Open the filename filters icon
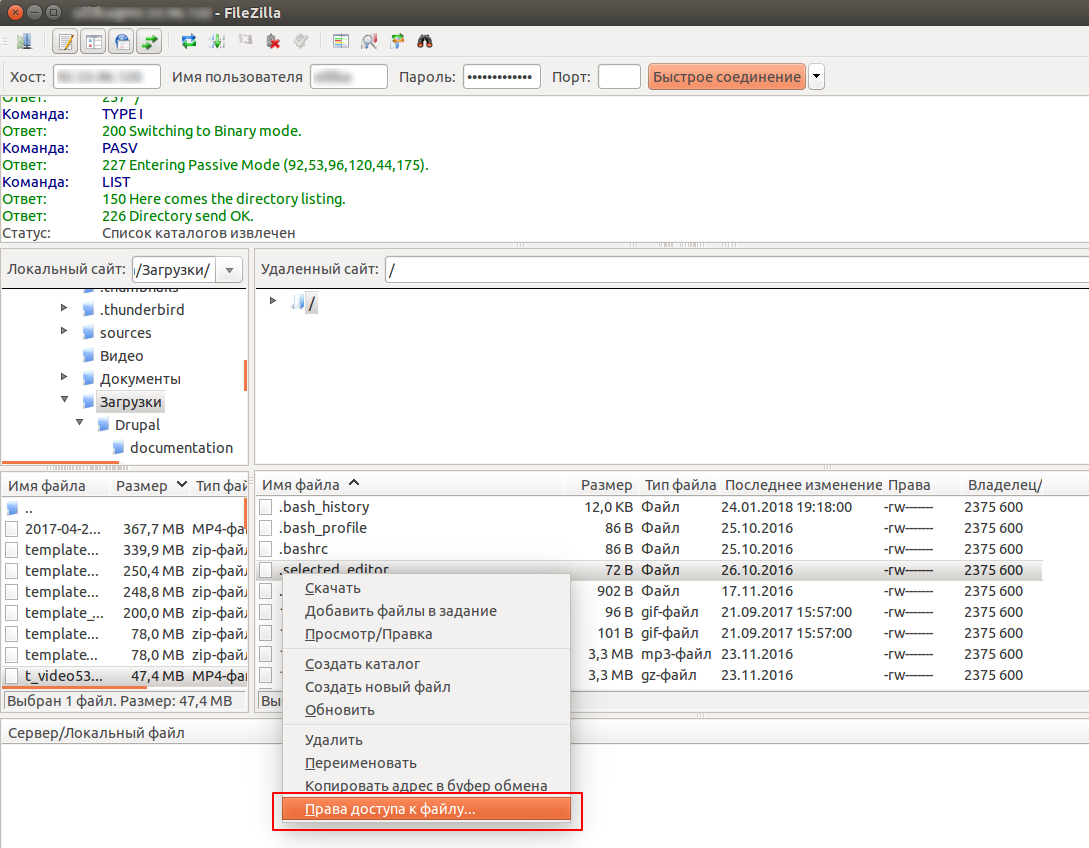 (341, 42)
